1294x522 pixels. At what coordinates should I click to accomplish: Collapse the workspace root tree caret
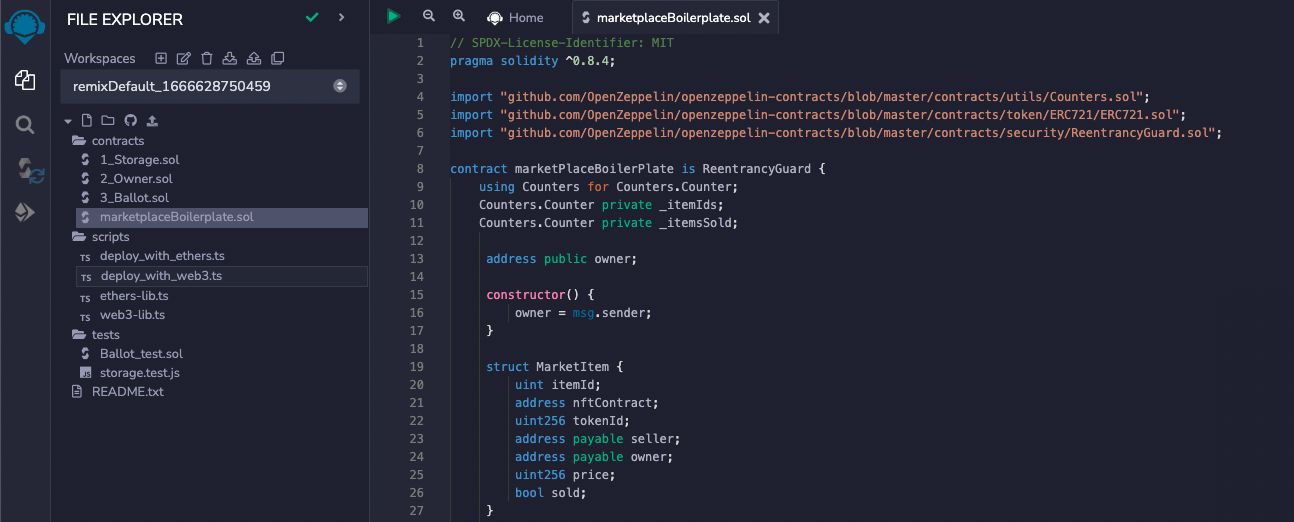[68, 121]
